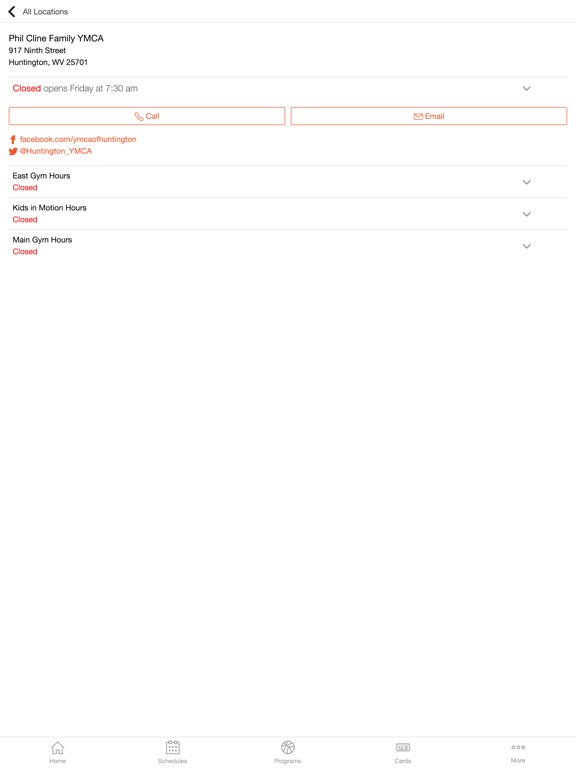Viewport: 576px width, 768px height.
Task: Go back using the back arrow icon
Action: click(12, 11)
